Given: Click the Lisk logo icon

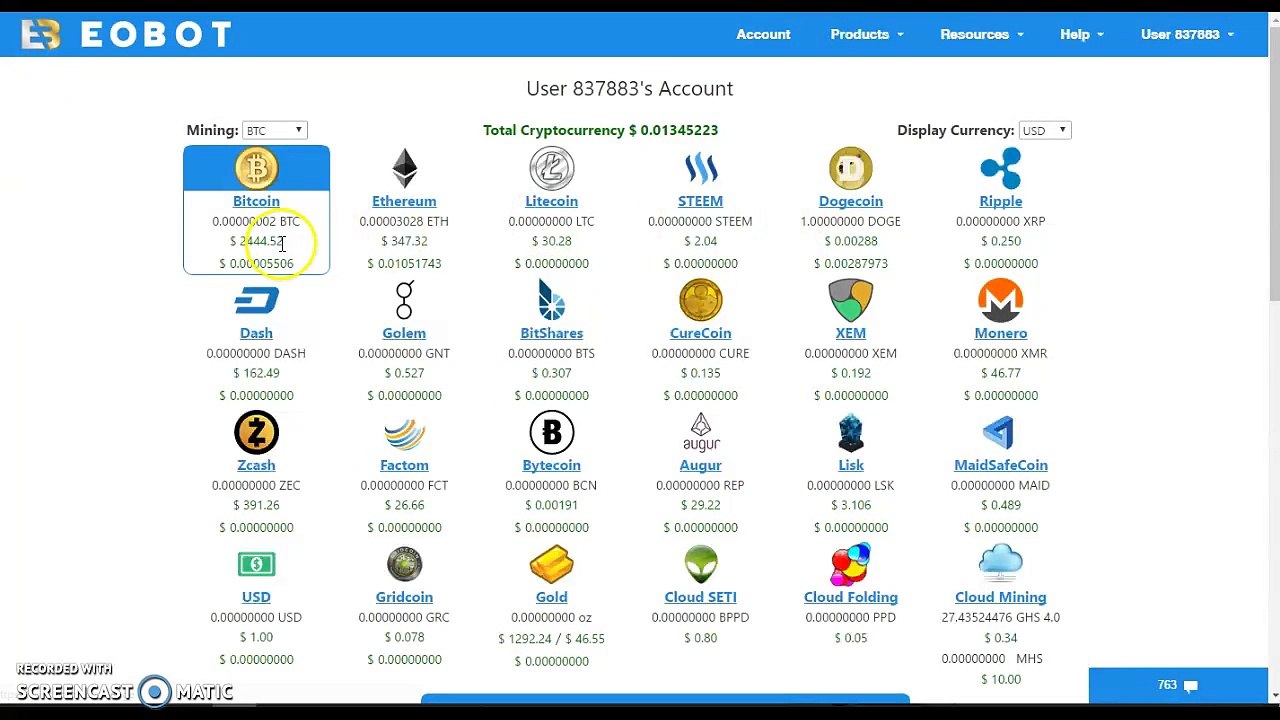Looking at the screenshot, I should coord(850,432).
